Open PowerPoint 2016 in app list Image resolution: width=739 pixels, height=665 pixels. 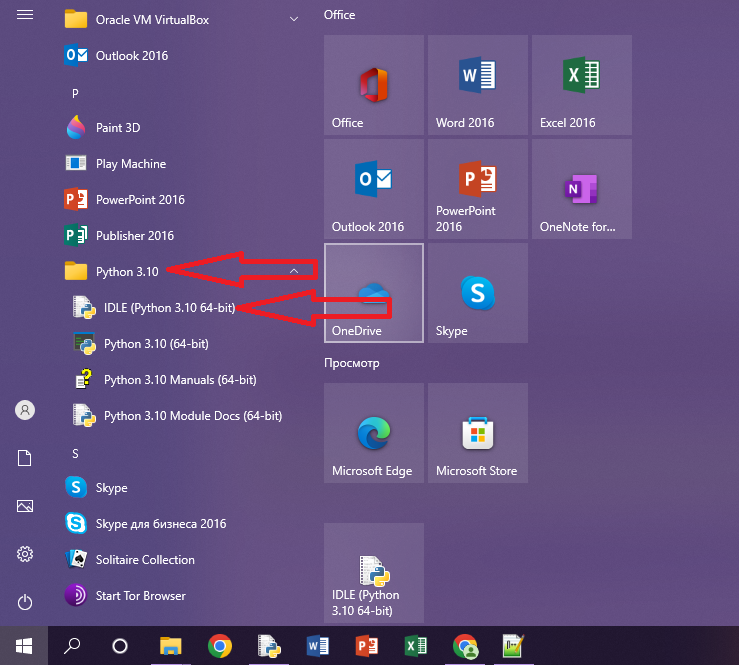coord(183,199)
